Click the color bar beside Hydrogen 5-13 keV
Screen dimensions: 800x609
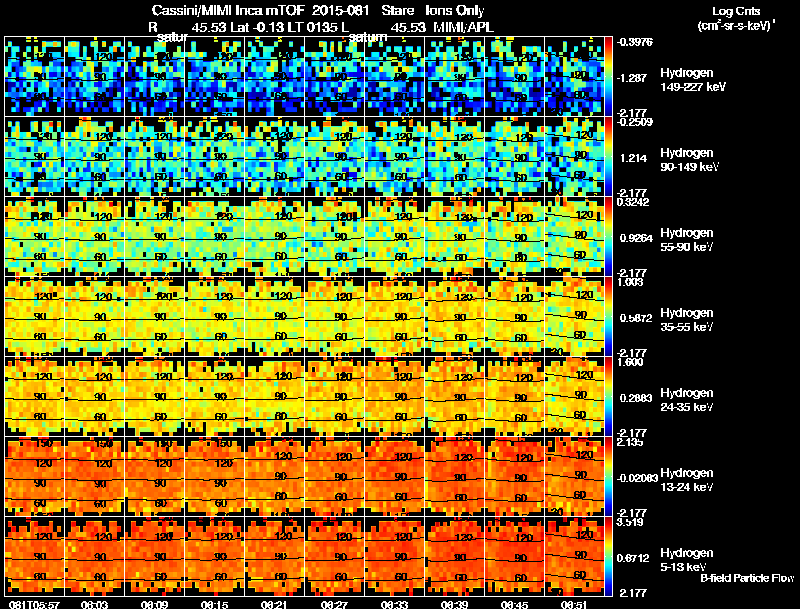click(609, 557)
